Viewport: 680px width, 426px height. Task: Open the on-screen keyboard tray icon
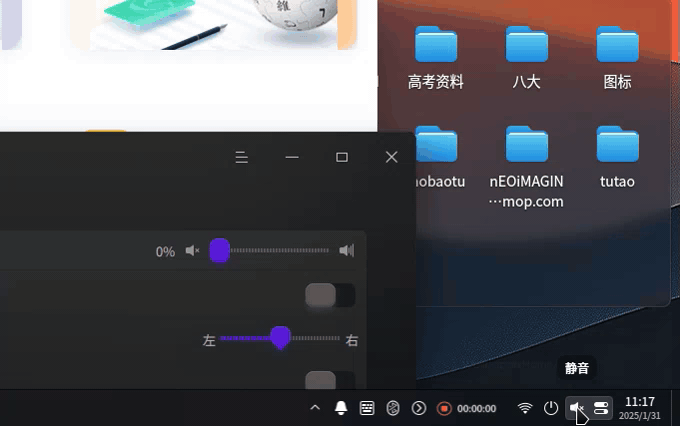tap(367, 408)
